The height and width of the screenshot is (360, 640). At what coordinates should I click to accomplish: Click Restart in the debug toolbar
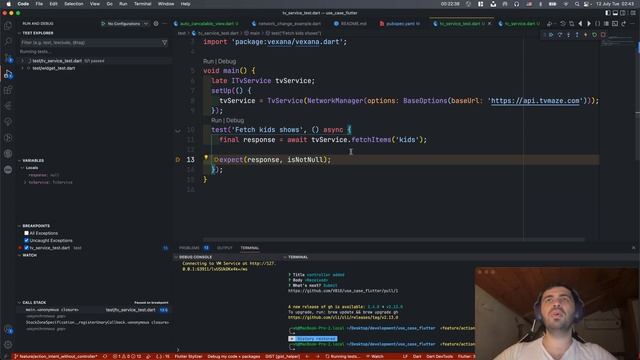tap(594, 35)
